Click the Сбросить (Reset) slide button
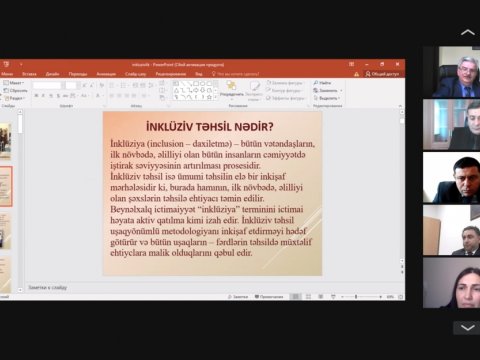The width and height of the screenshot is (480, 360). (x=15, y=90)
